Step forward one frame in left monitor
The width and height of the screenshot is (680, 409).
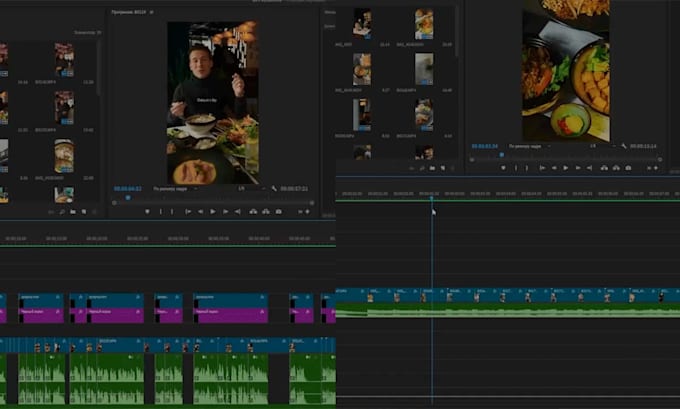(226, 212)
